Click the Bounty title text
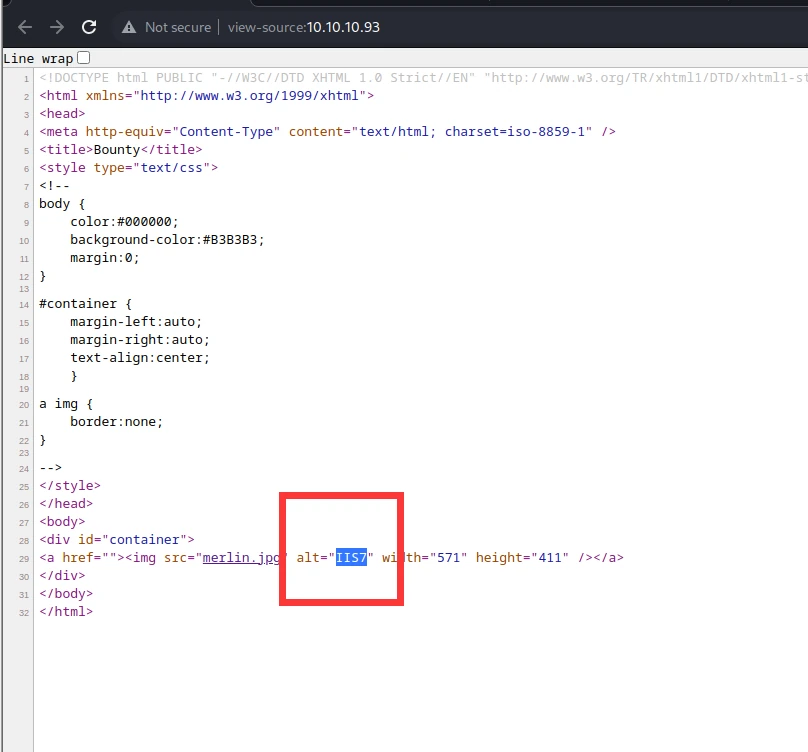The height and width of the screenshot is (752, 808). pos(117,149)
